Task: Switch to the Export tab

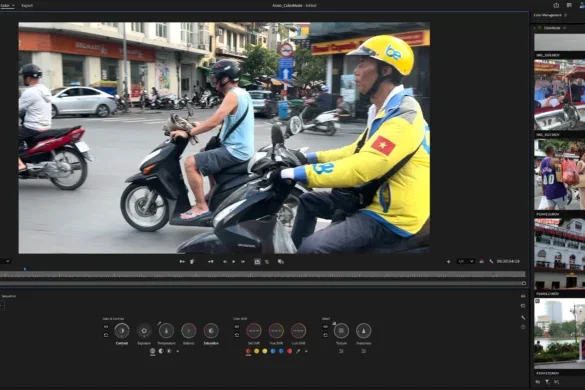Action: pyautogui.click(x=27, y=6)
